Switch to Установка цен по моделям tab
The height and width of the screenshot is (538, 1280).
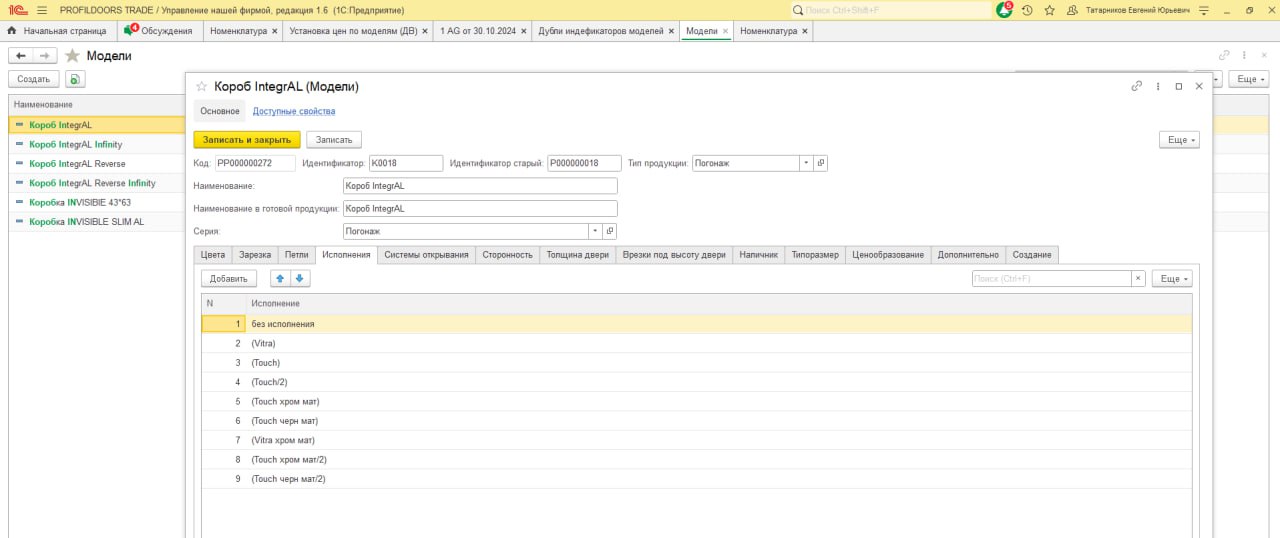tap(352, 31)
